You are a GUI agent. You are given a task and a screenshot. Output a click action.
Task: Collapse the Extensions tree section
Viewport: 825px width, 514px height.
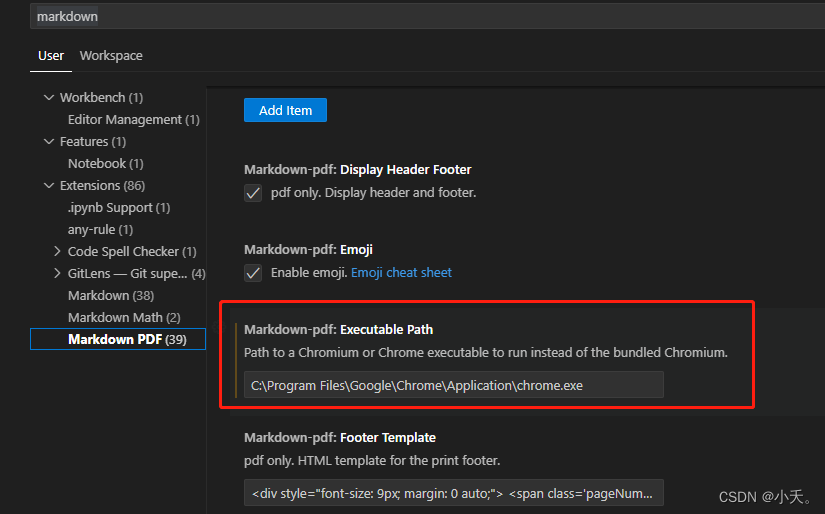[x=49, y=186]
